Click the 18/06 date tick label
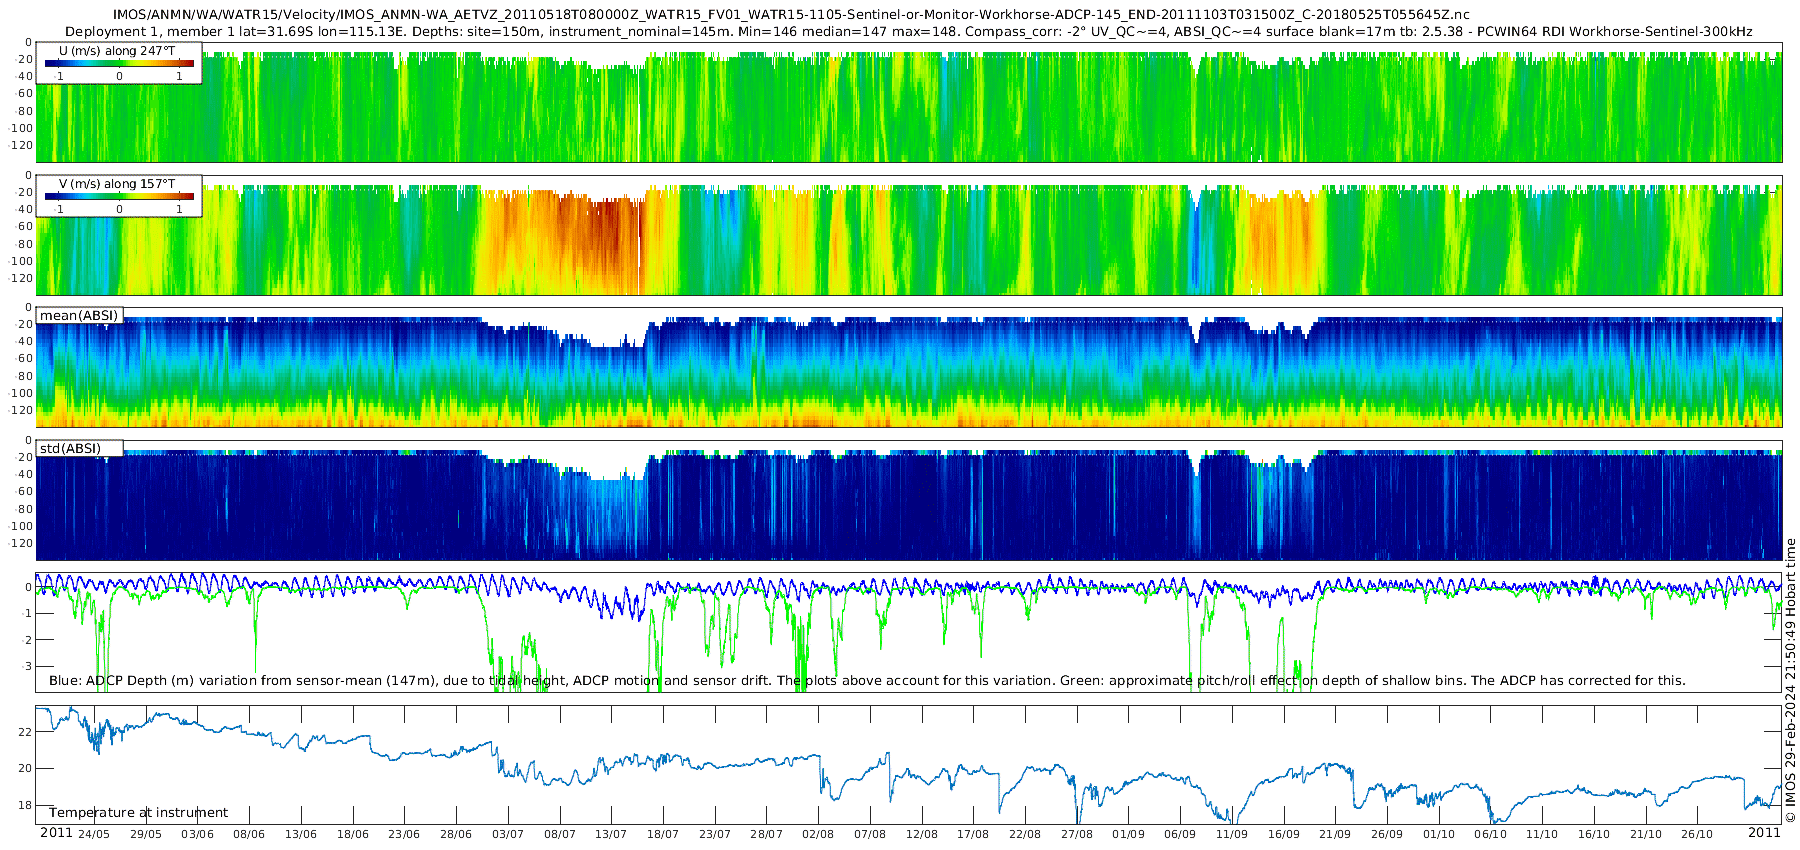Viewport: 1800px width, 850px height. click(353, 834)
